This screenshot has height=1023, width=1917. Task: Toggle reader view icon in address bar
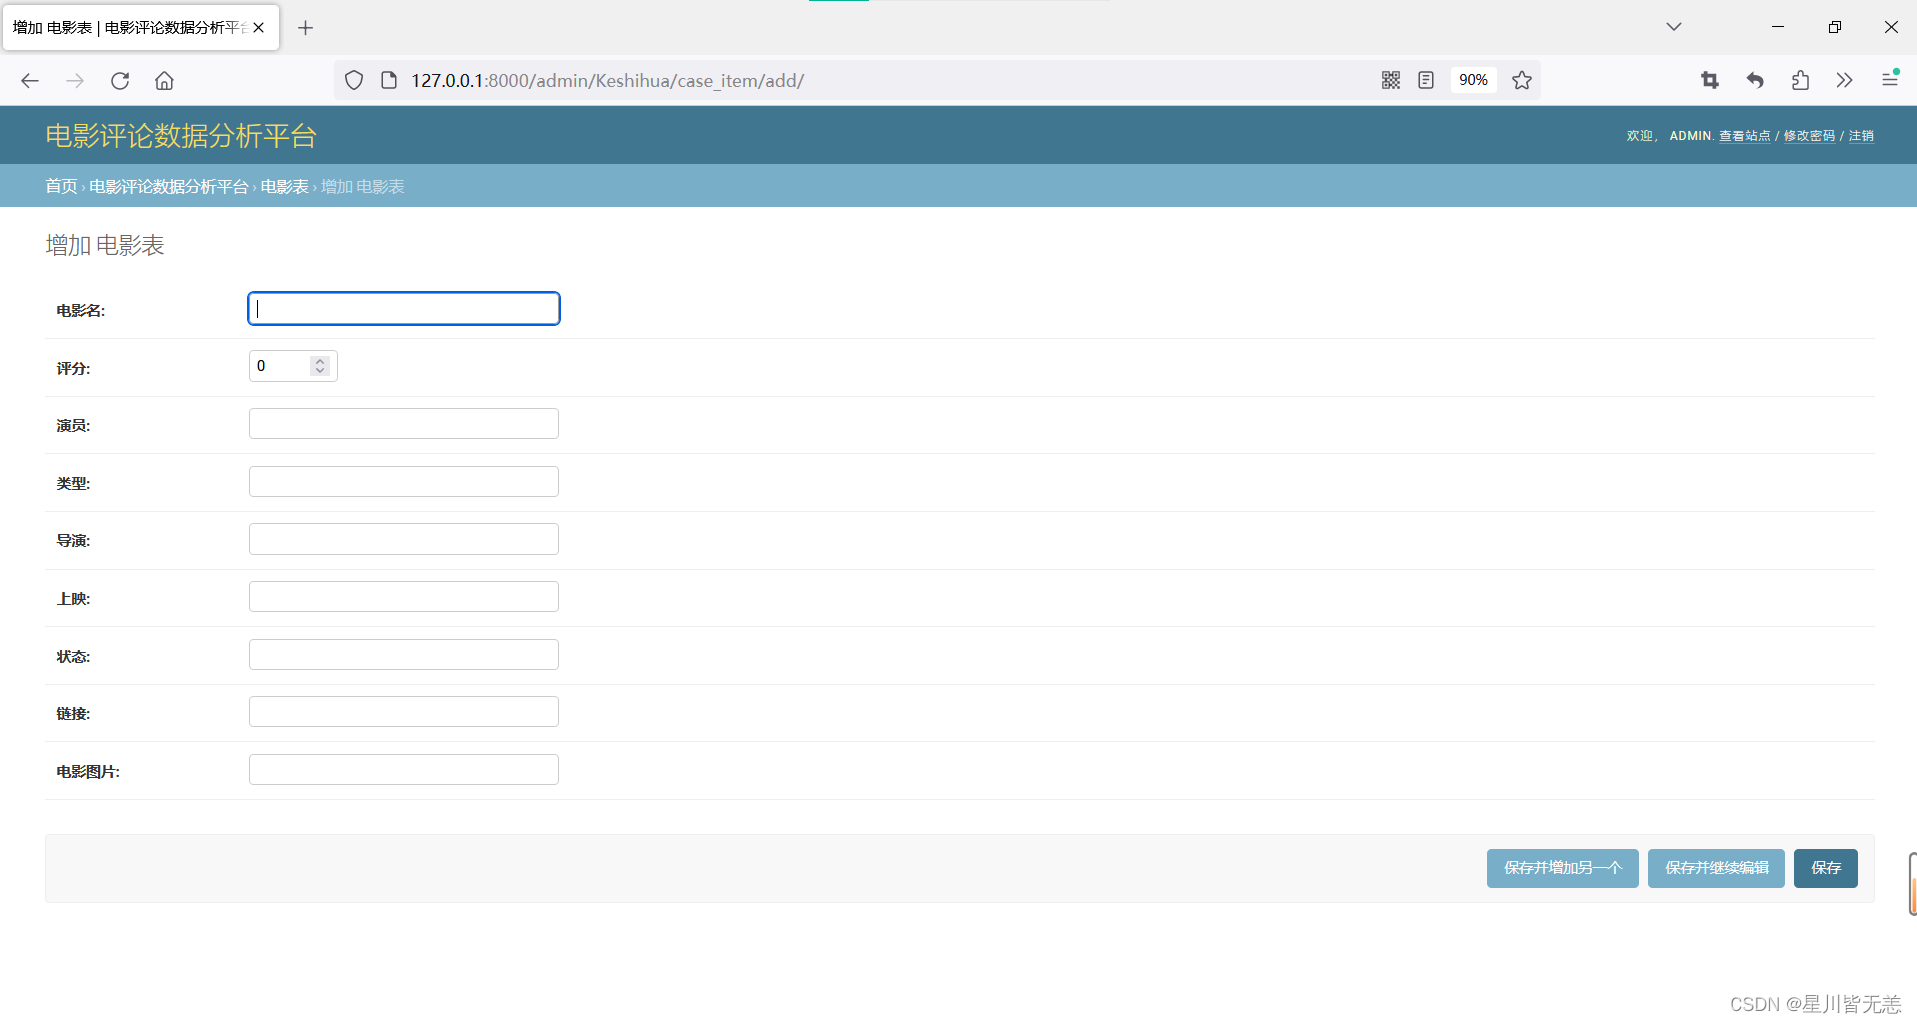pos(1426,81)
